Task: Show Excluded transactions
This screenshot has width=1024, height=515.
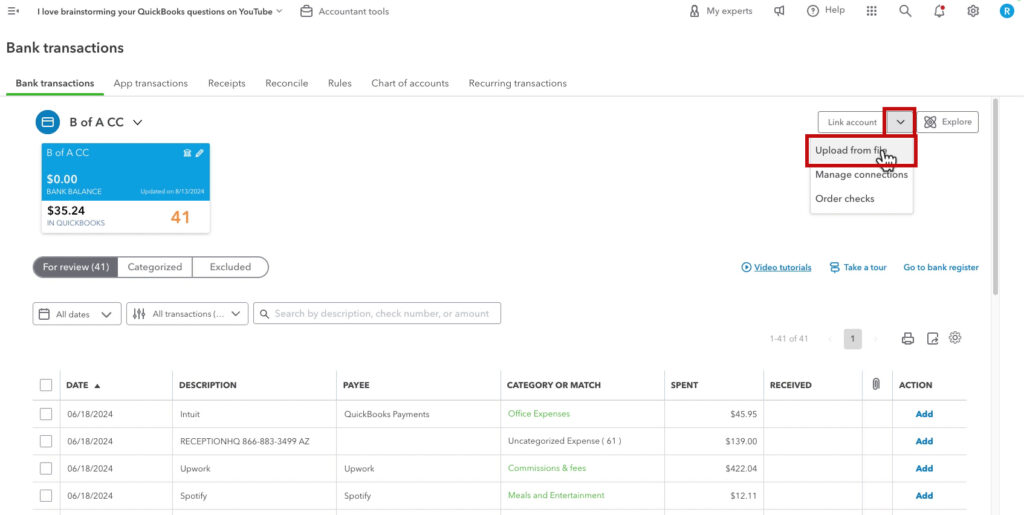Action: [x=231, y=267]
